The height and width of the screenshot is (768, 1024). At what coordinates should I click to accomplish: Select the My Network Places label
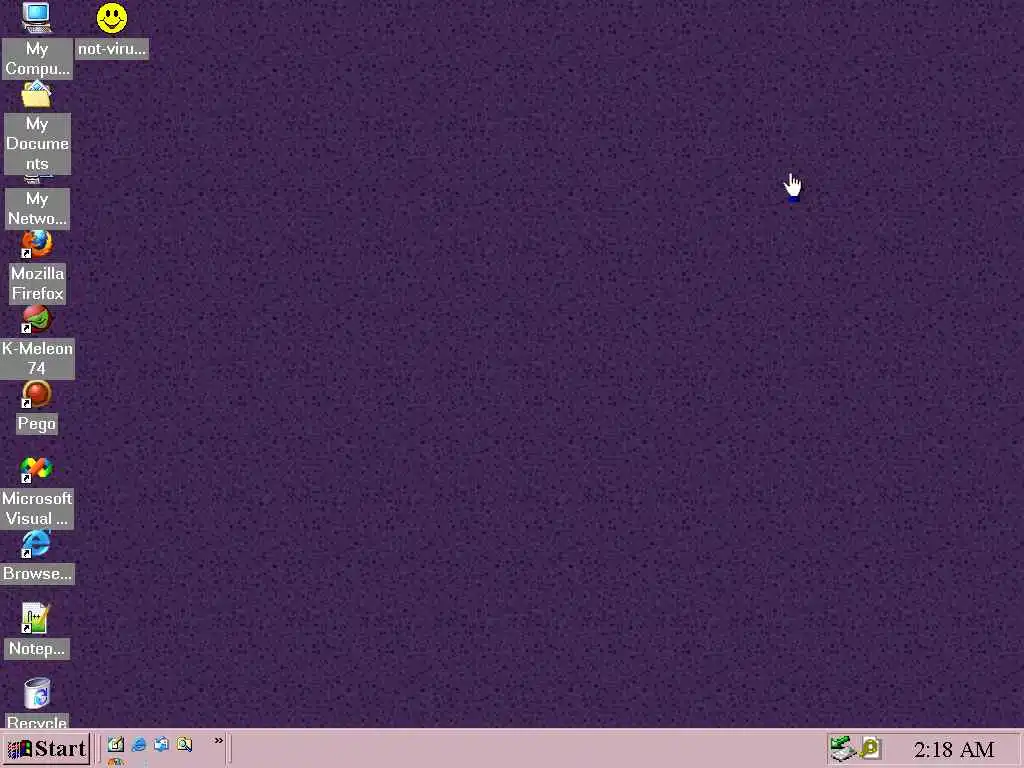37,208
